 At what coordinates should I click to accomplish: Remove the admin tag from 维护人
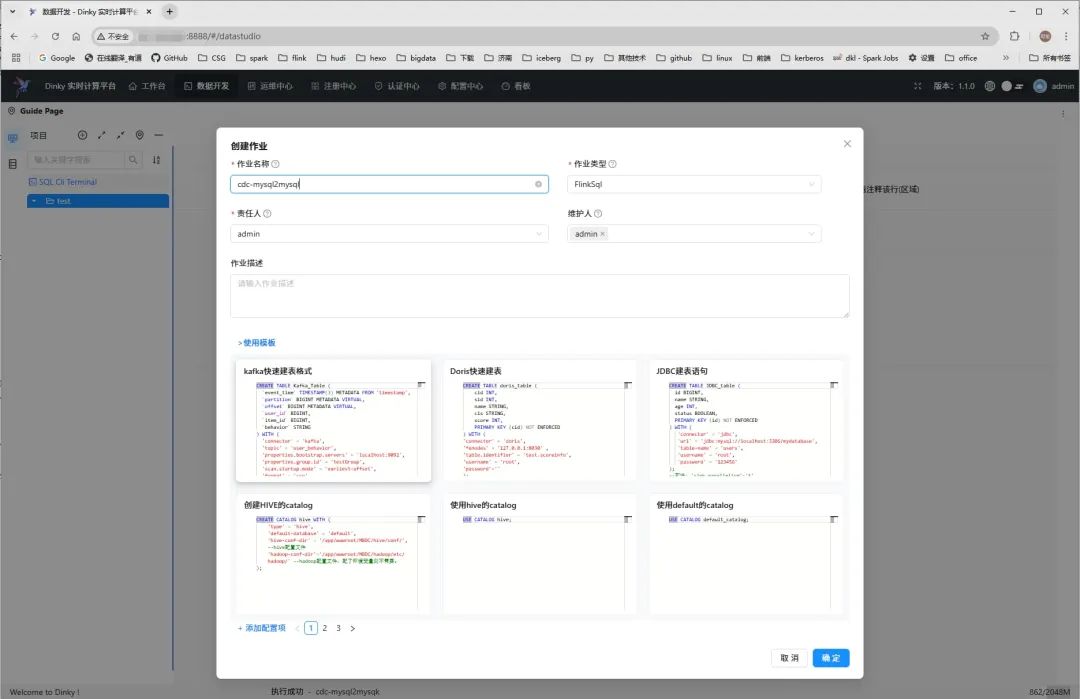603,233
